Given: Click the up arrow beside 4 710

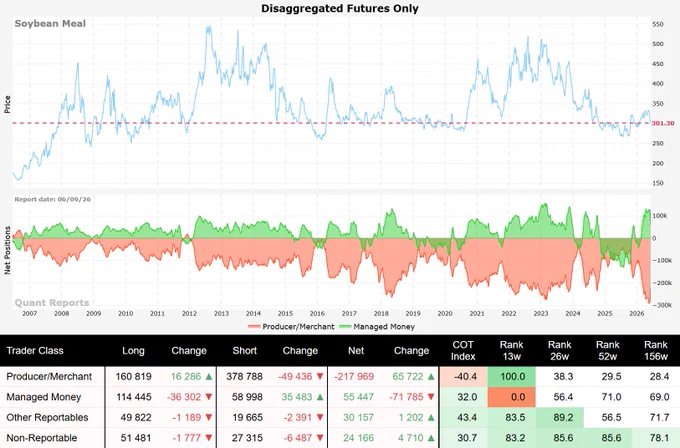Looking at the screenshot, I should (431, 438).
